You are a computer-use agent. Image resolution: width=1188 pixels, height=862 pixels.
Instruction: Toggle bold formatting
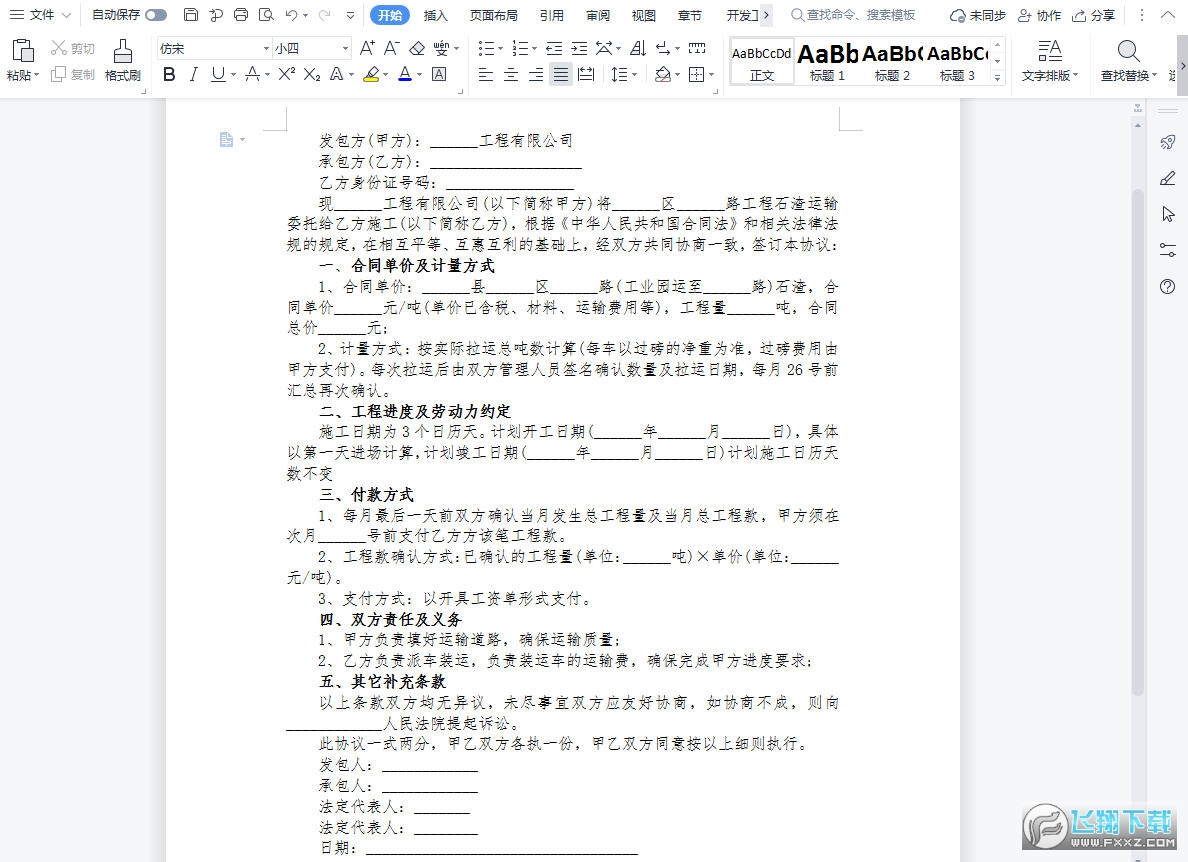[169, 74]
